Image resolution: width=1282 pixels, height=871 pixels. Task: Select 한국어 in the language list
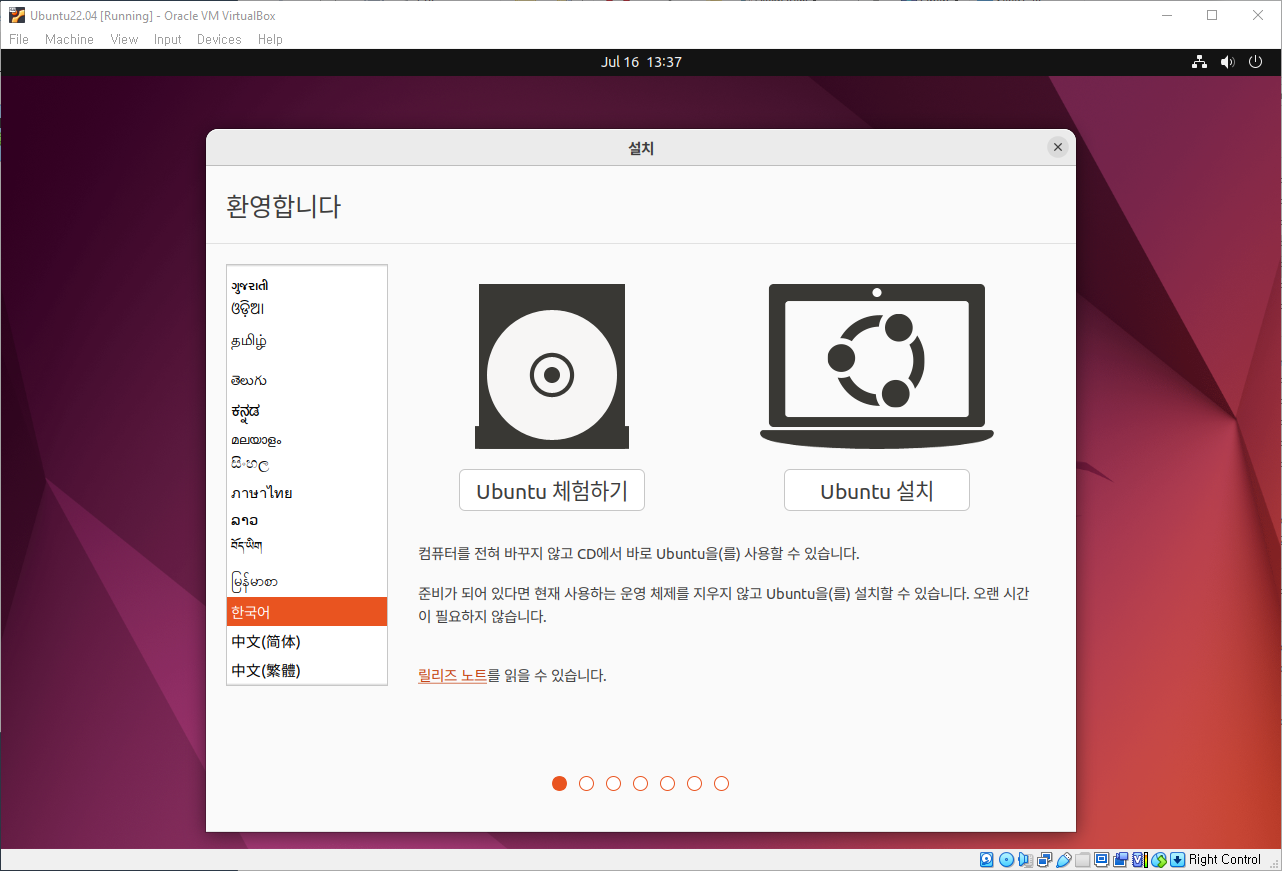pyautogui.click(x=307, y=612)
